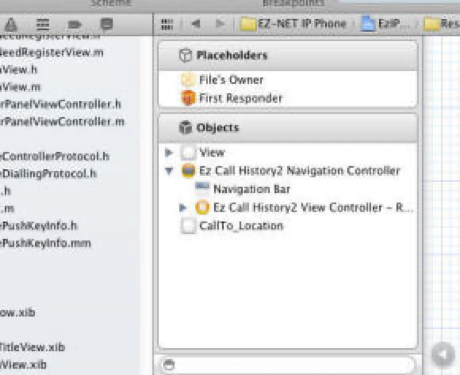
Task: Click the Objects section header text
Action: tap(218, 127)
